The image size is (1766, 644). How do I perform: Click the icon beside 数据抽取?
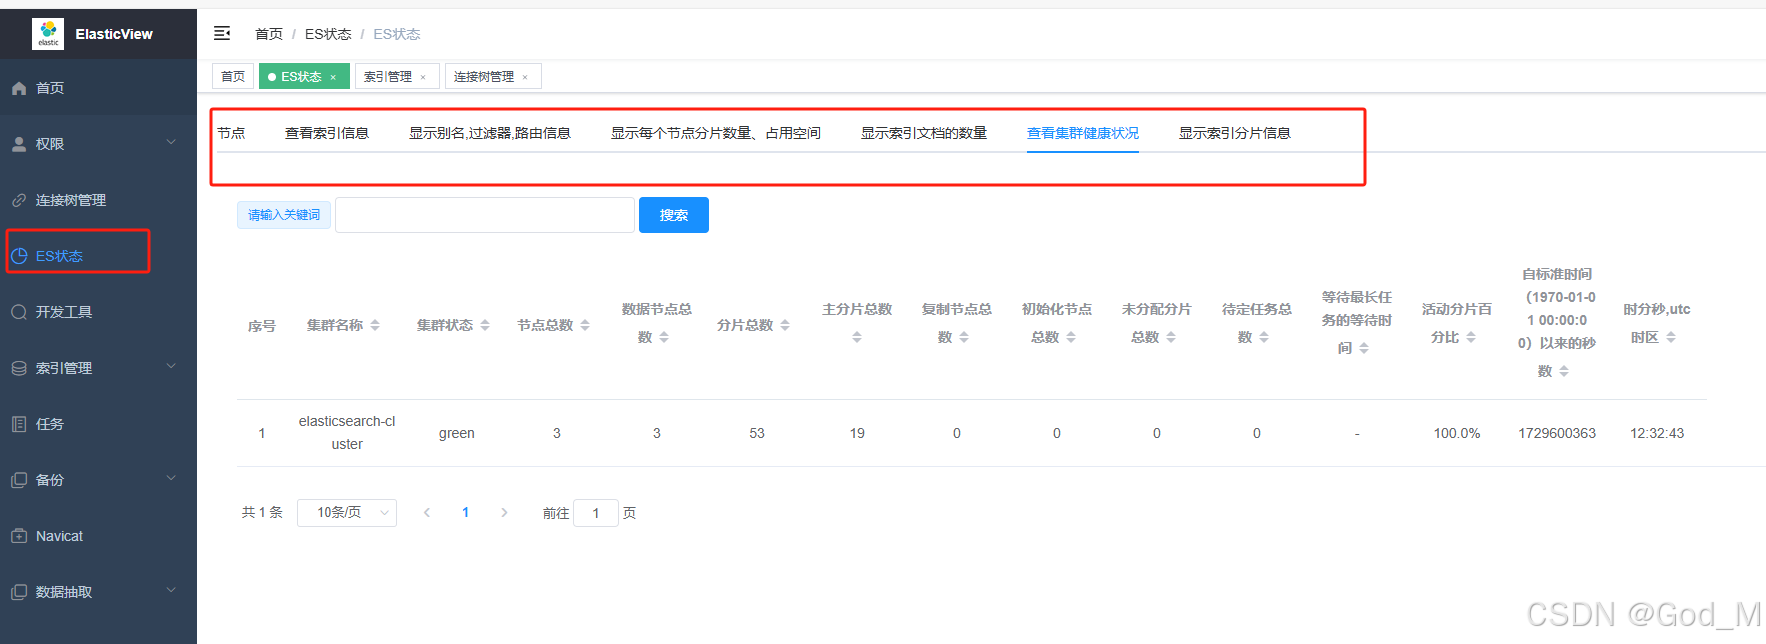tap(19, 592)
